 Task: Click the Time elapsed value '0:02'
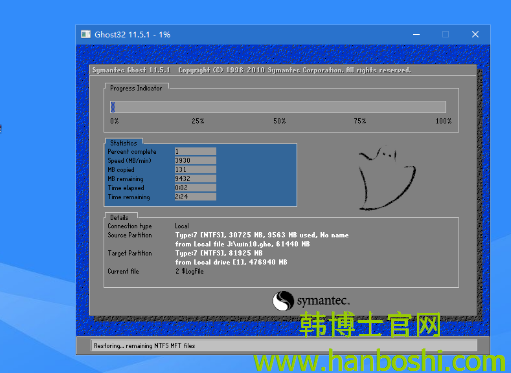click(x=195, y=187)
